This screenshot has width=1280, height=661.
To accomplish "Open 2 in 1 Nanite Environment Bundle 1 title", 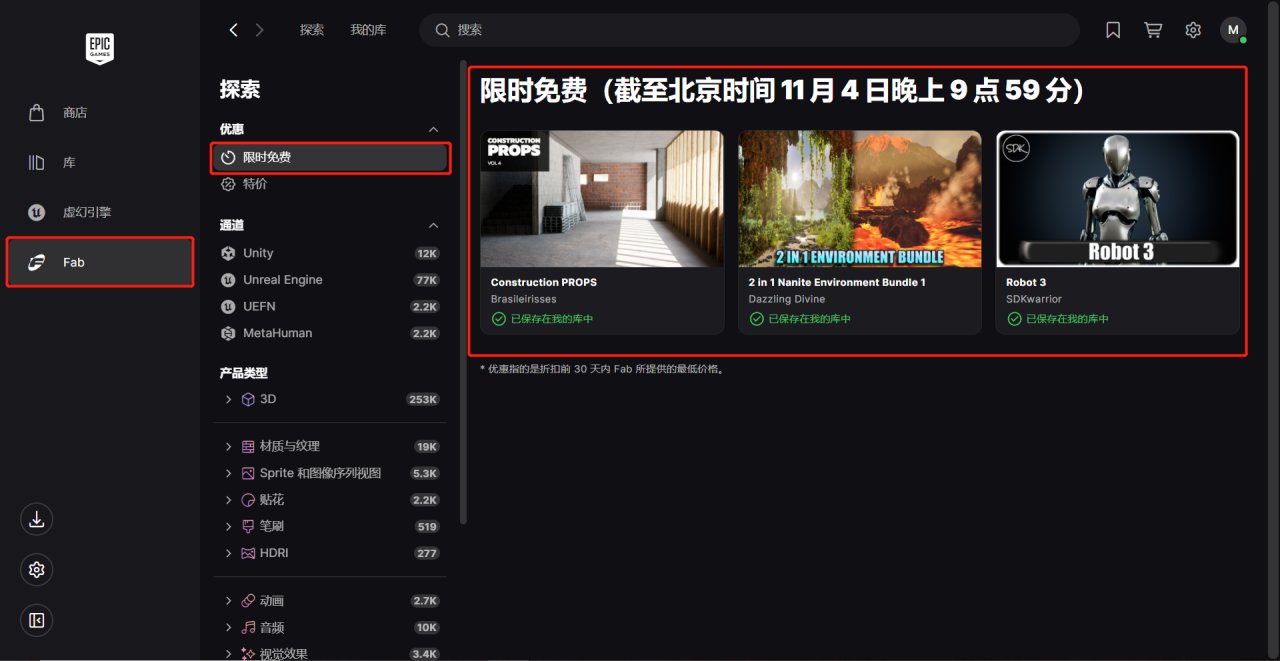I will 837,283.
